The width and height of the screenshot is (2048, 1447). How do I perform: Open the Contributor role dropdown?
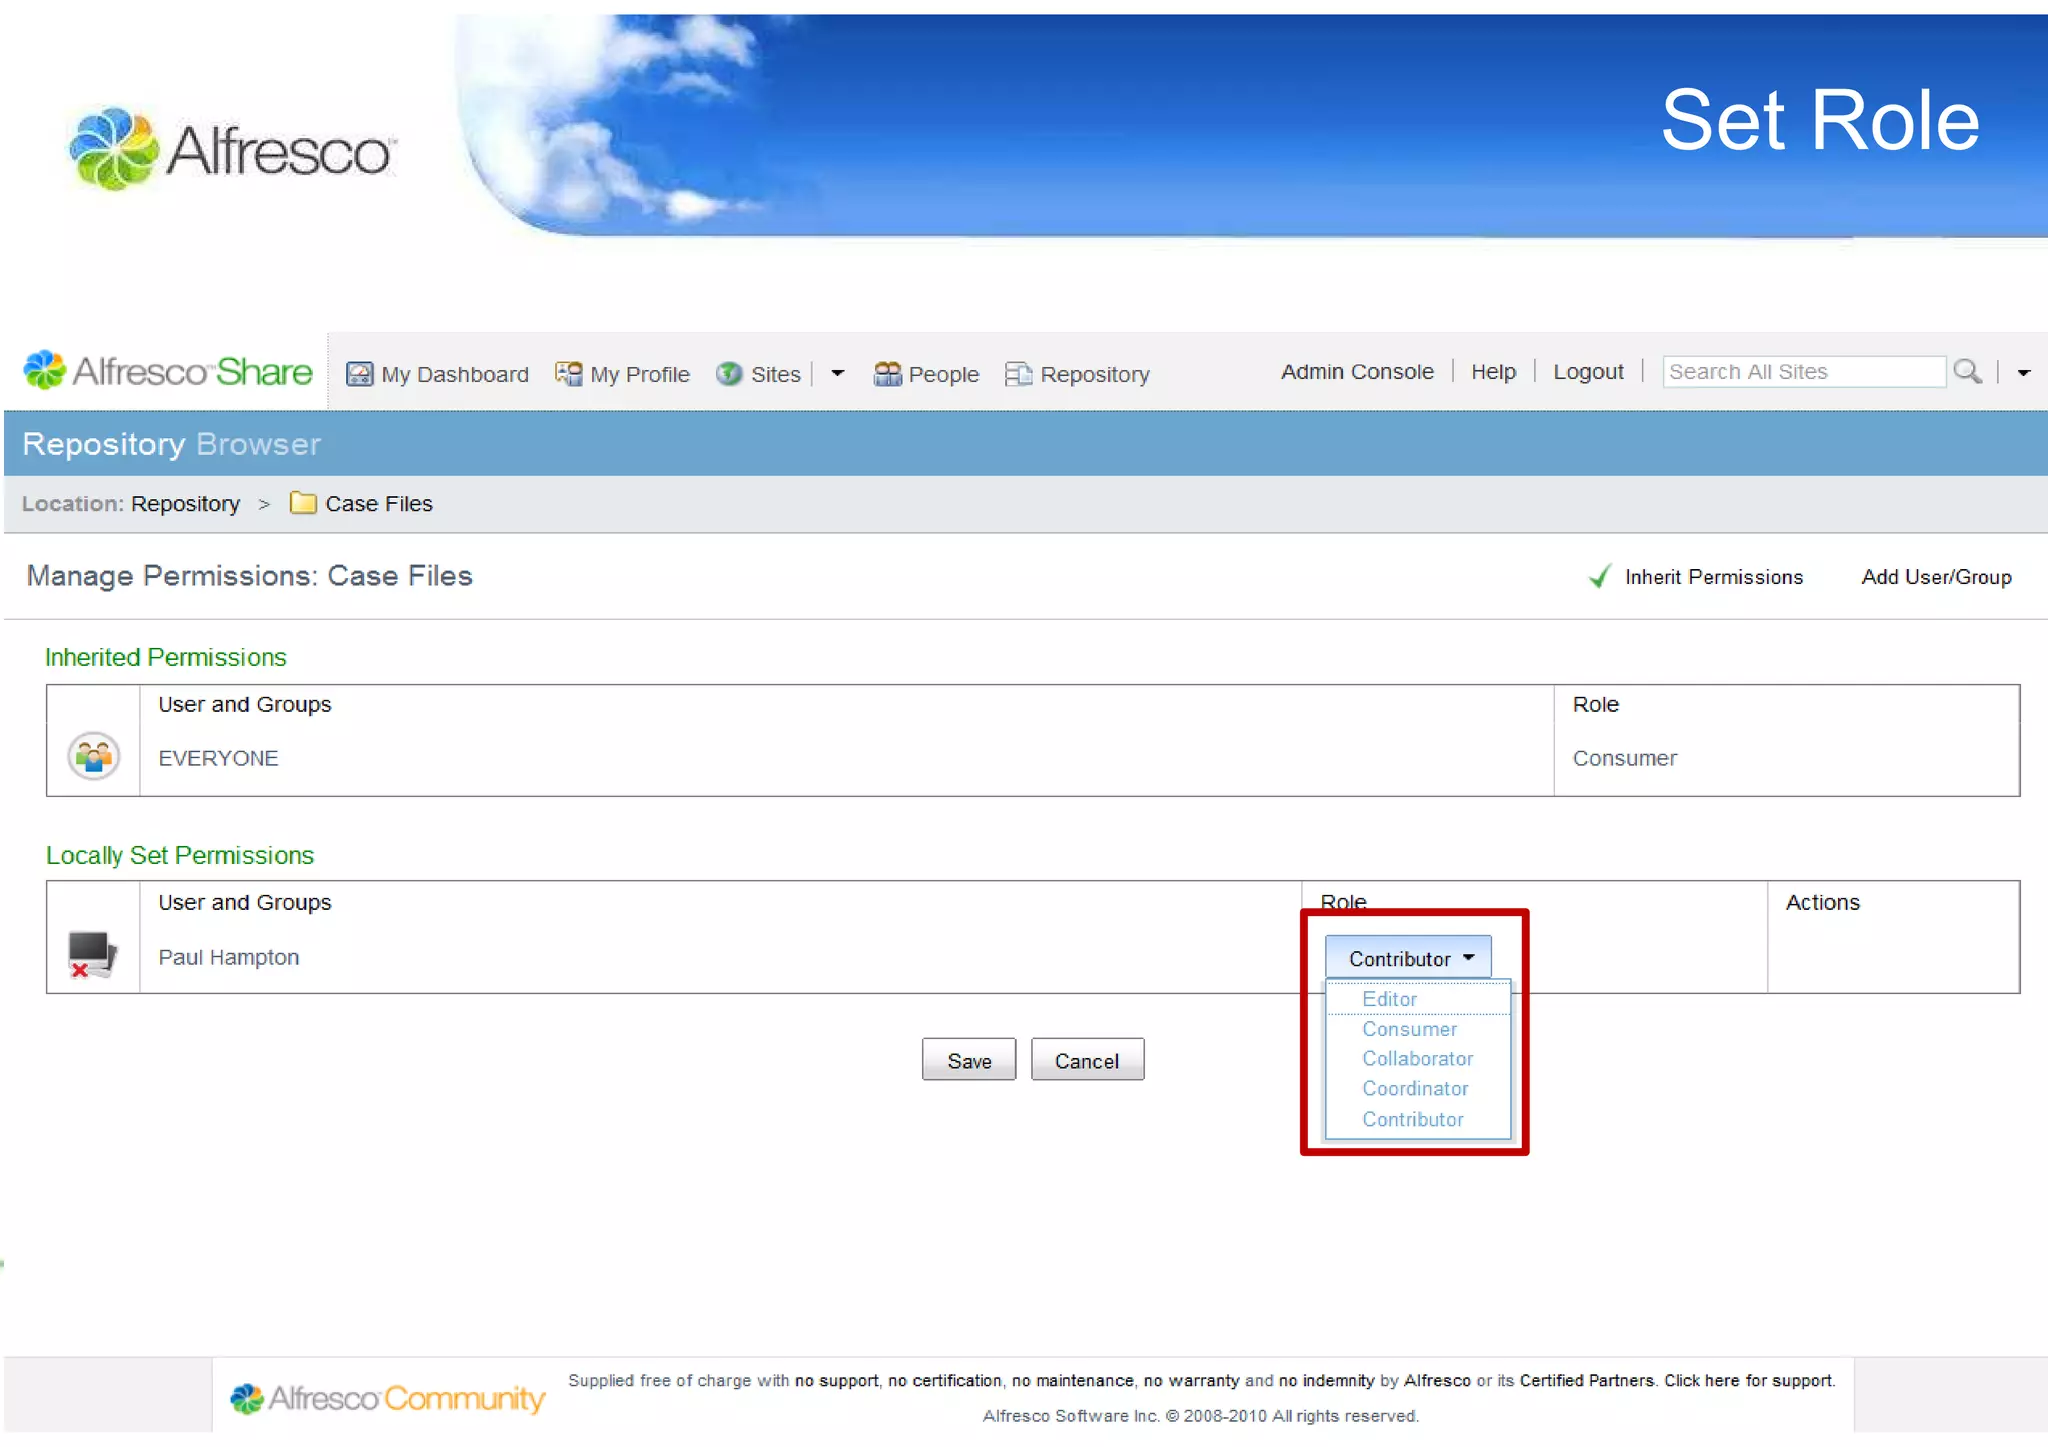click(1408, 958)
